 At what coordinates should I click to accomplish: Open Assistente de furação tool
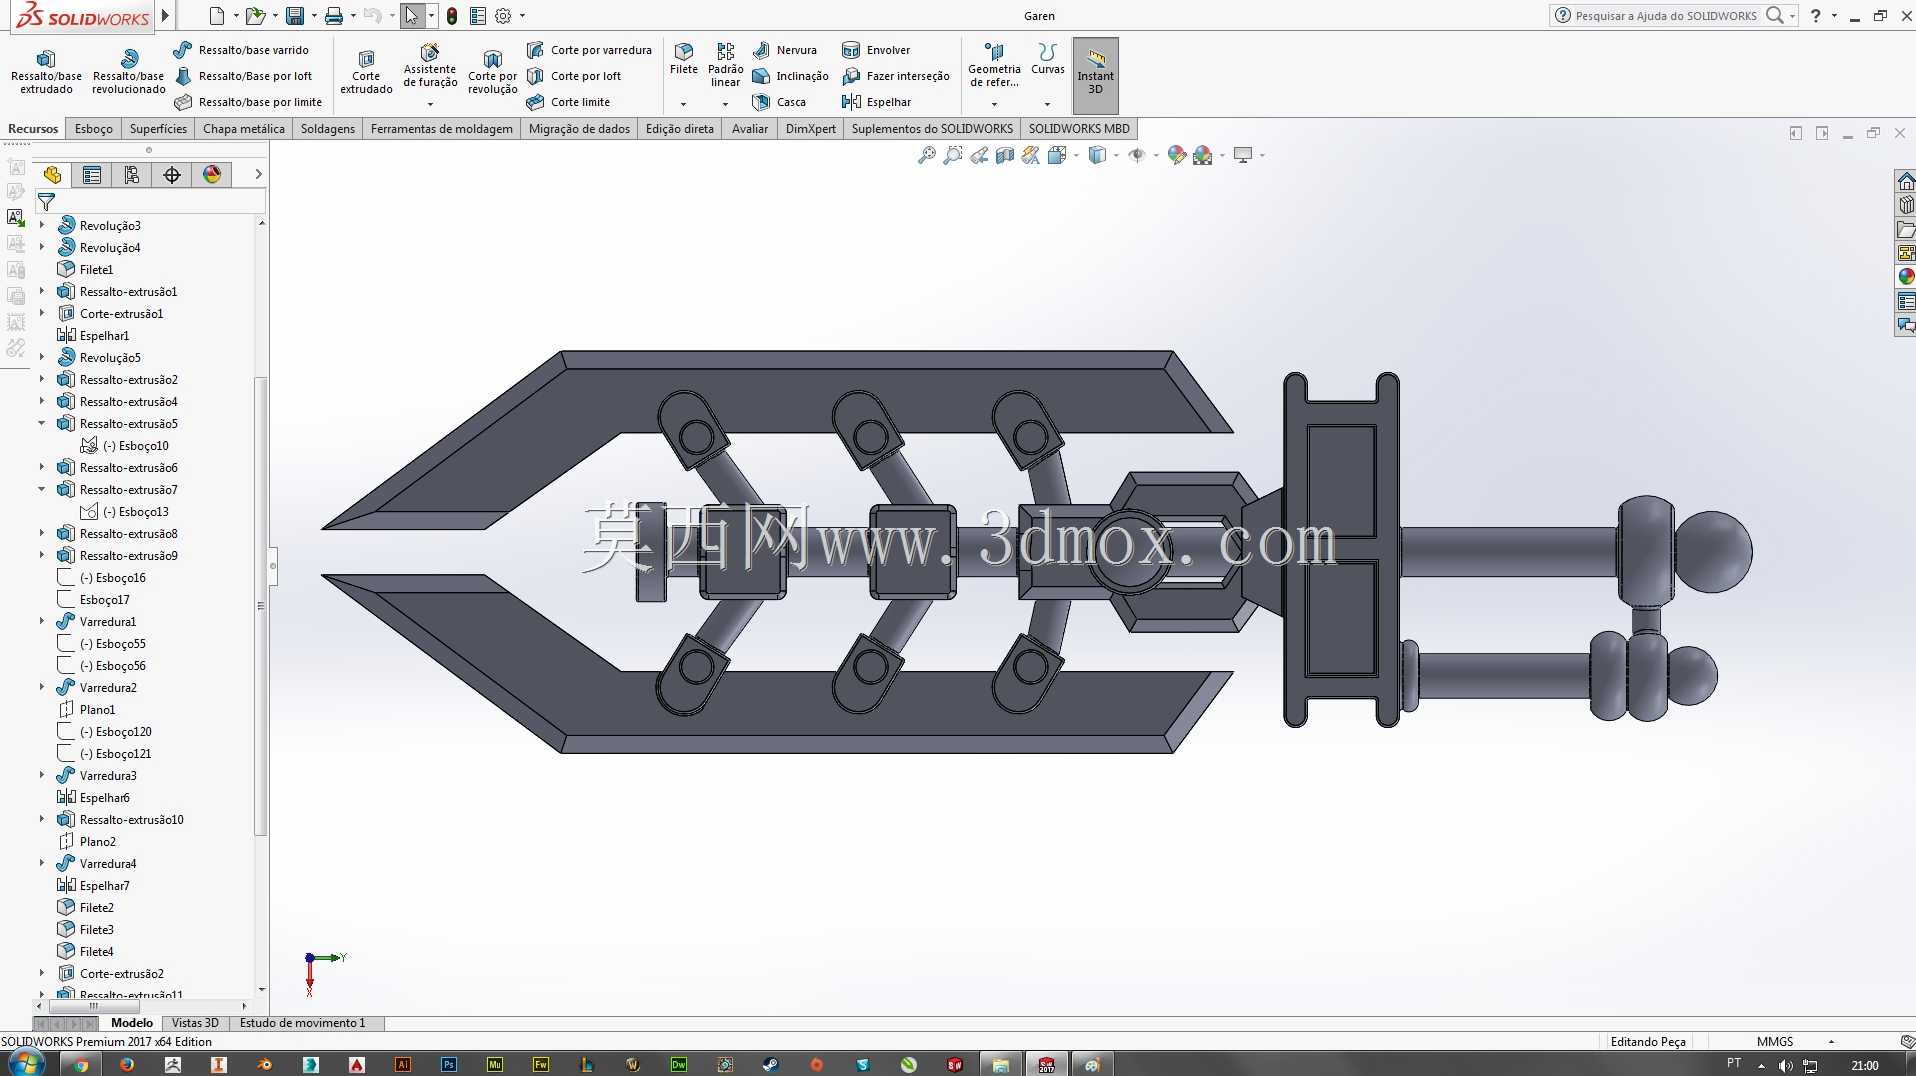pyautogui.click(x=430, y=66)
